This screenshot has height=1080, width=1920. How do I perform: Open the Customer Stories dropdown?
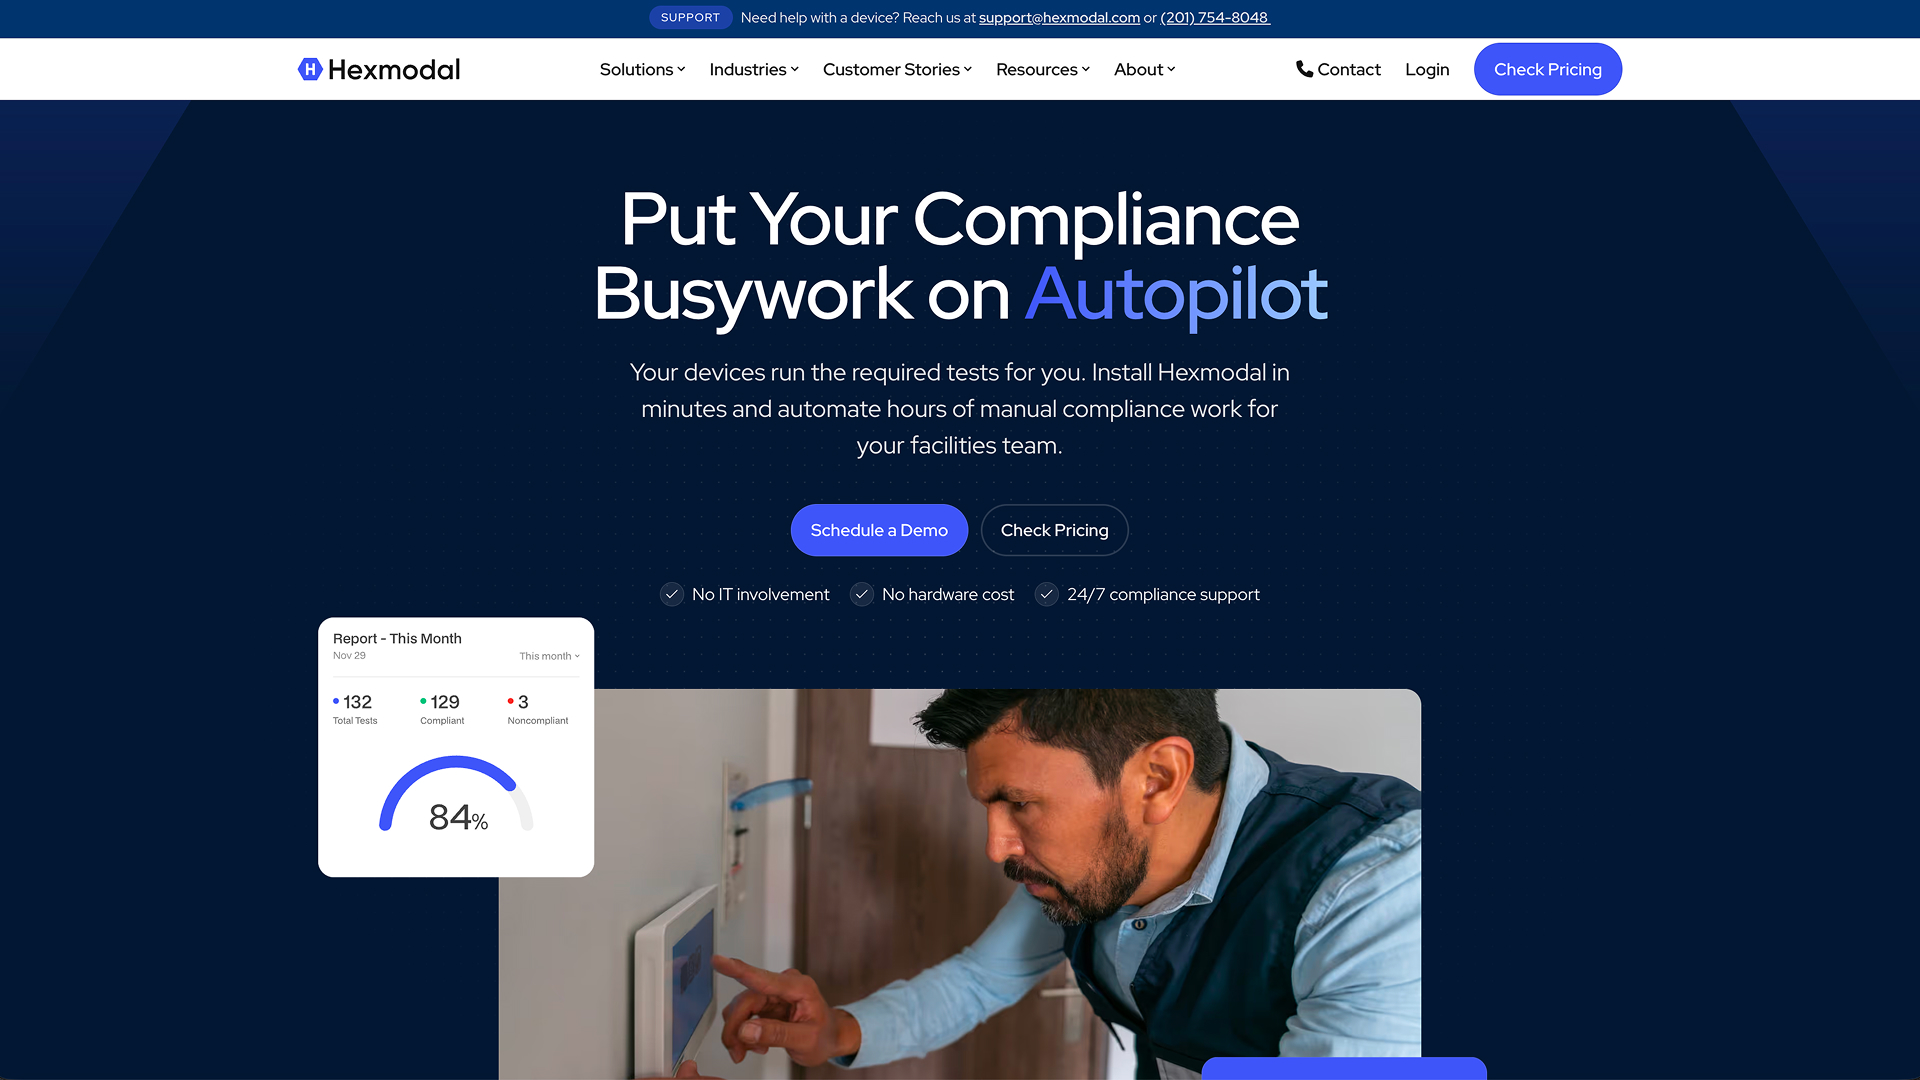point(897,69)
